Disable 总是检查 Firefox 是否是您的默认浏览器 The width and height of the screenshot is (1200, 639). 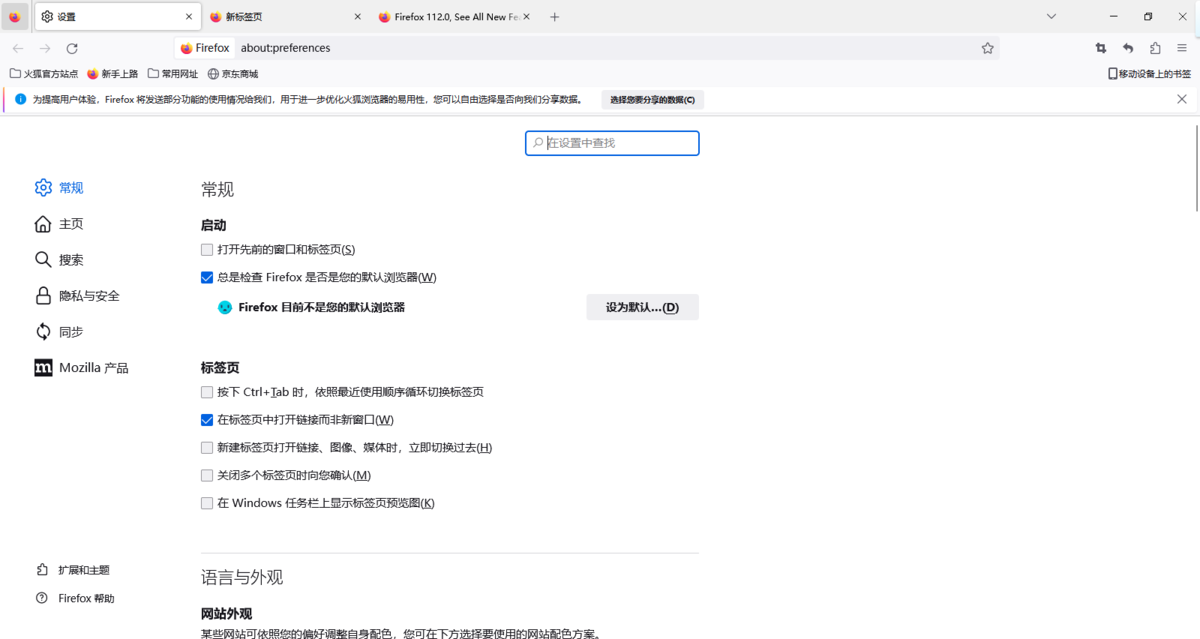(x=207, y=277)
